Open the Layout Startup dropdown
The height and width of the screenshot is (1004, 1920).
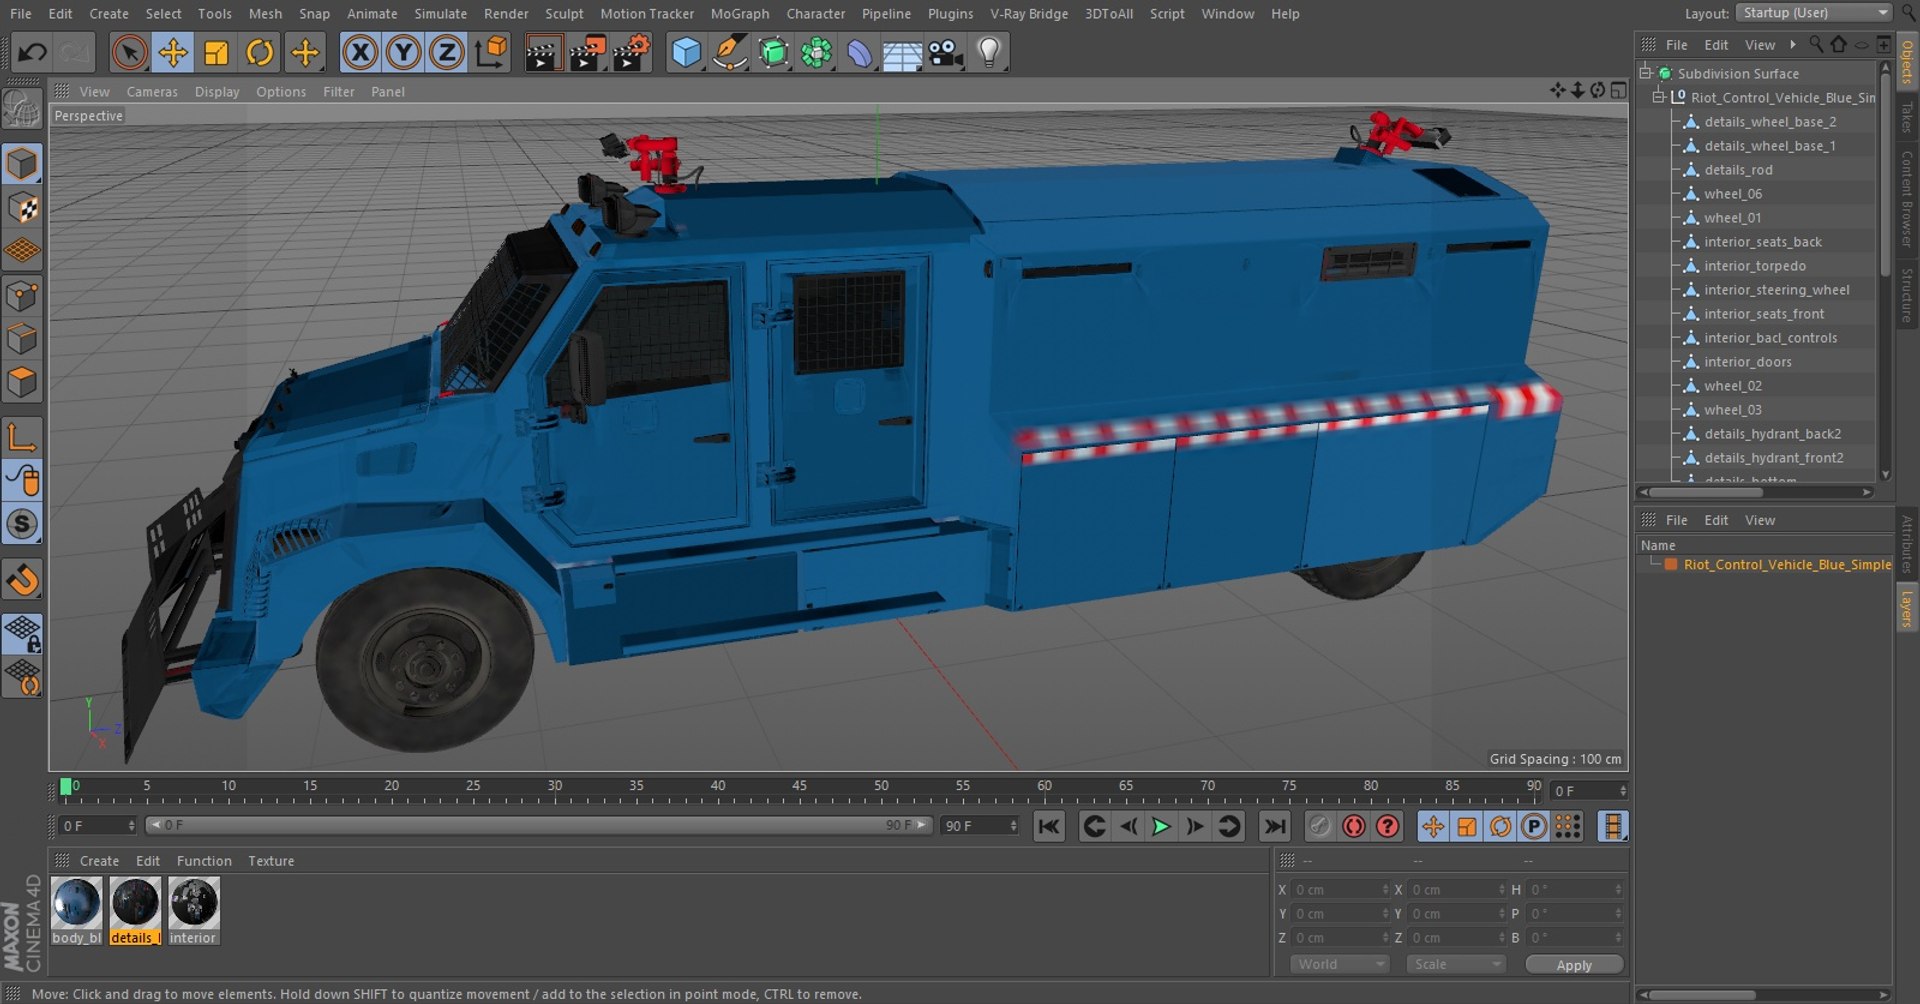click(x=1816, y=13)
